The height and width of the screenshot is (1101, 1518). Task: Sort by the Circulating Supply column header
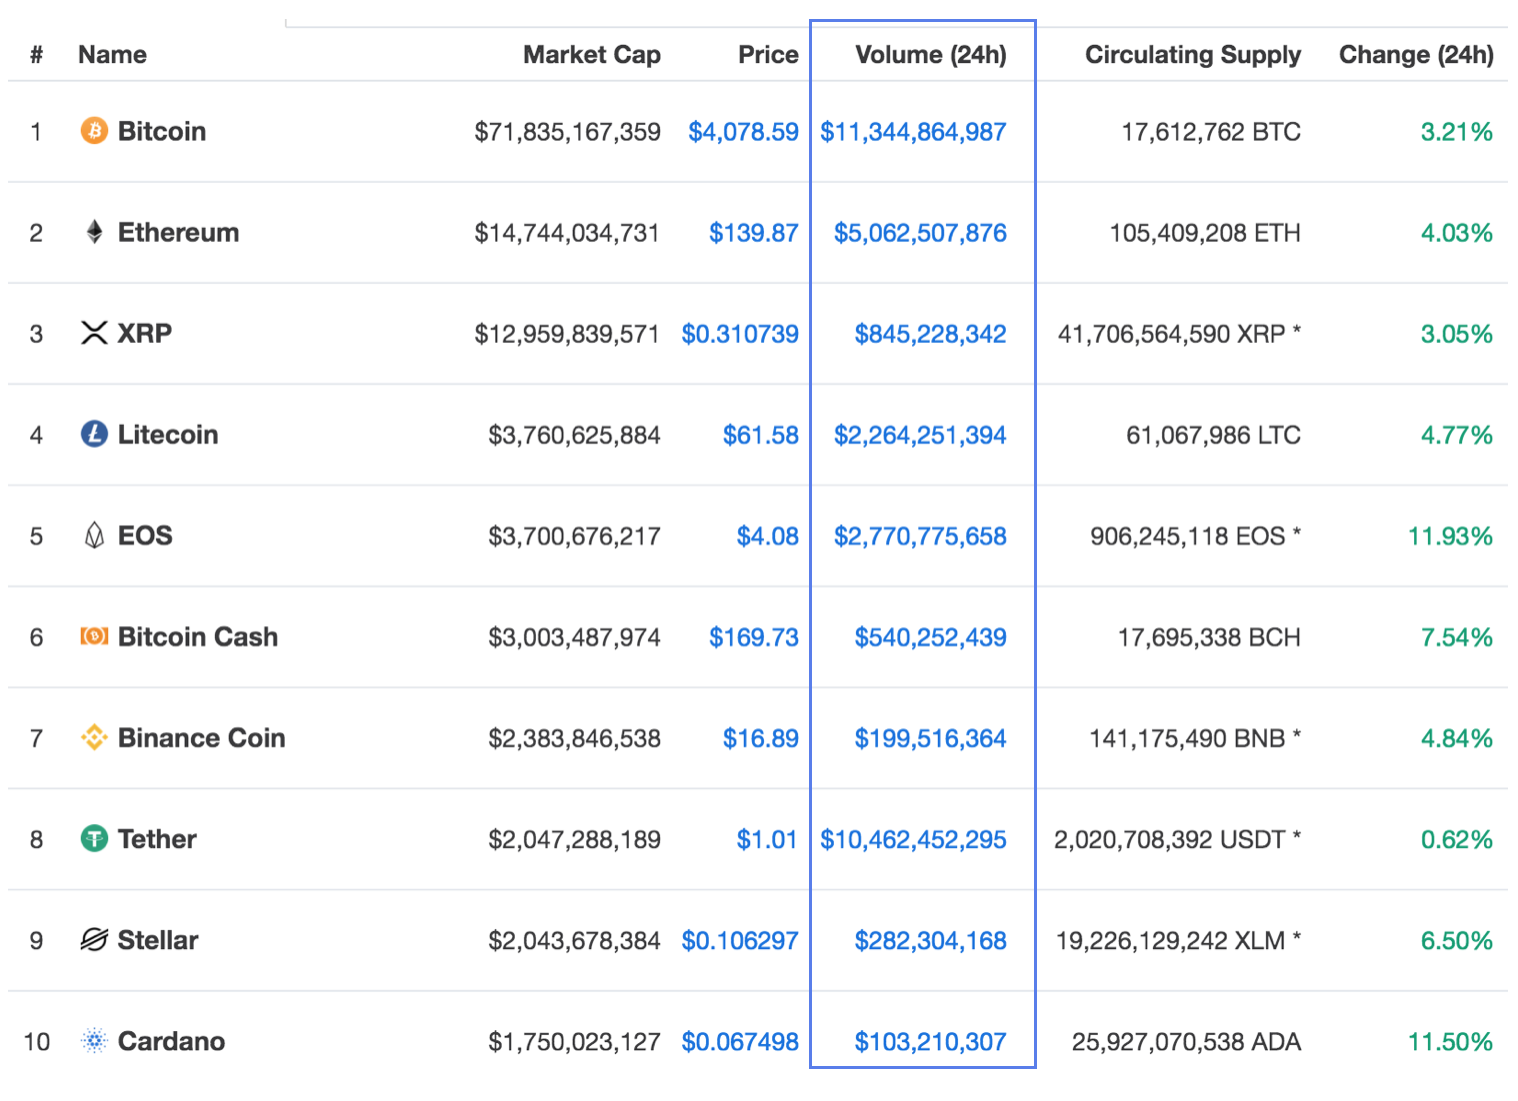(x=1193, y=55)
